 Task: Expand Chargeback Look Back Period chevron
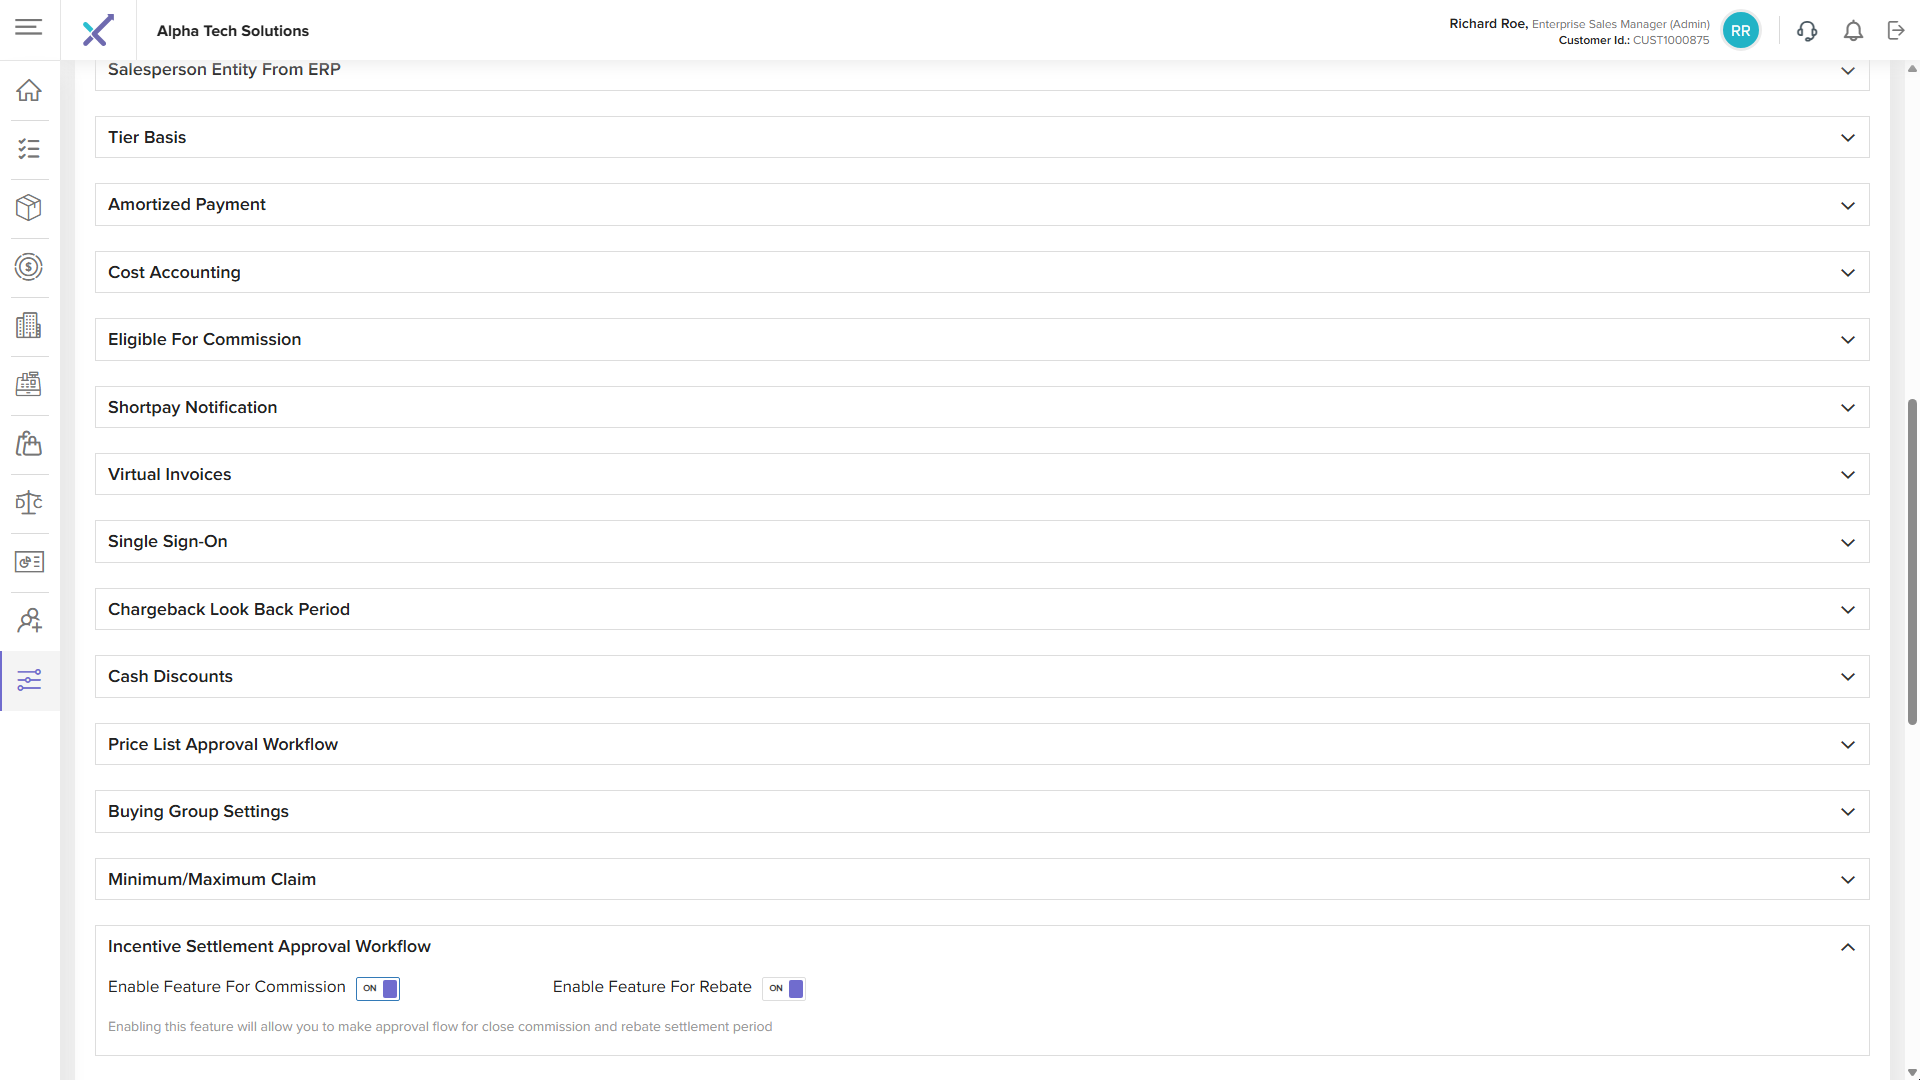(x=1847, y=610)
